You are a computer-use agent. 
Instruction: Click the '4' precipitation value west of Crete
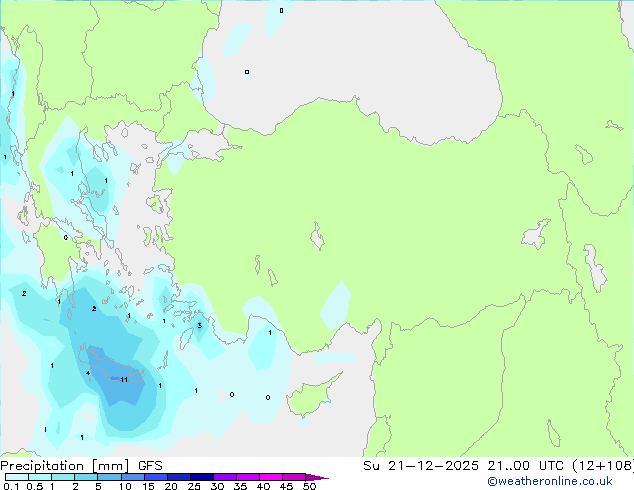tap(88, 373)
